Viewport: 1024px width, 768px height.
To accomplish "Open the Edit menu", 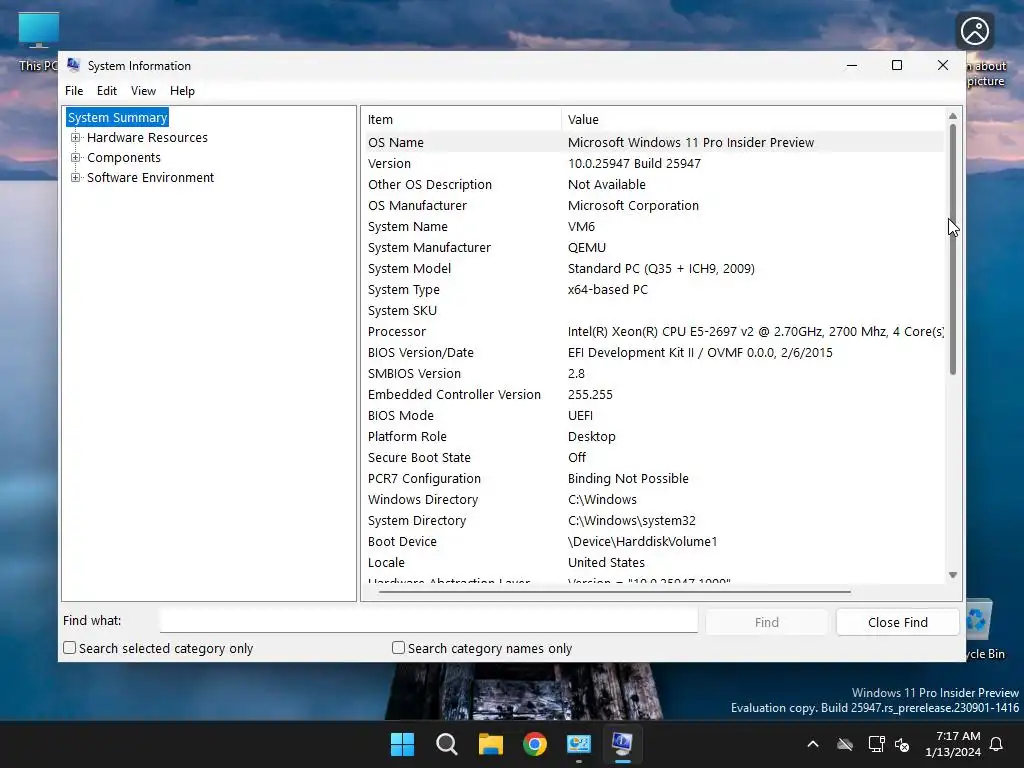I will click(107, 91).
